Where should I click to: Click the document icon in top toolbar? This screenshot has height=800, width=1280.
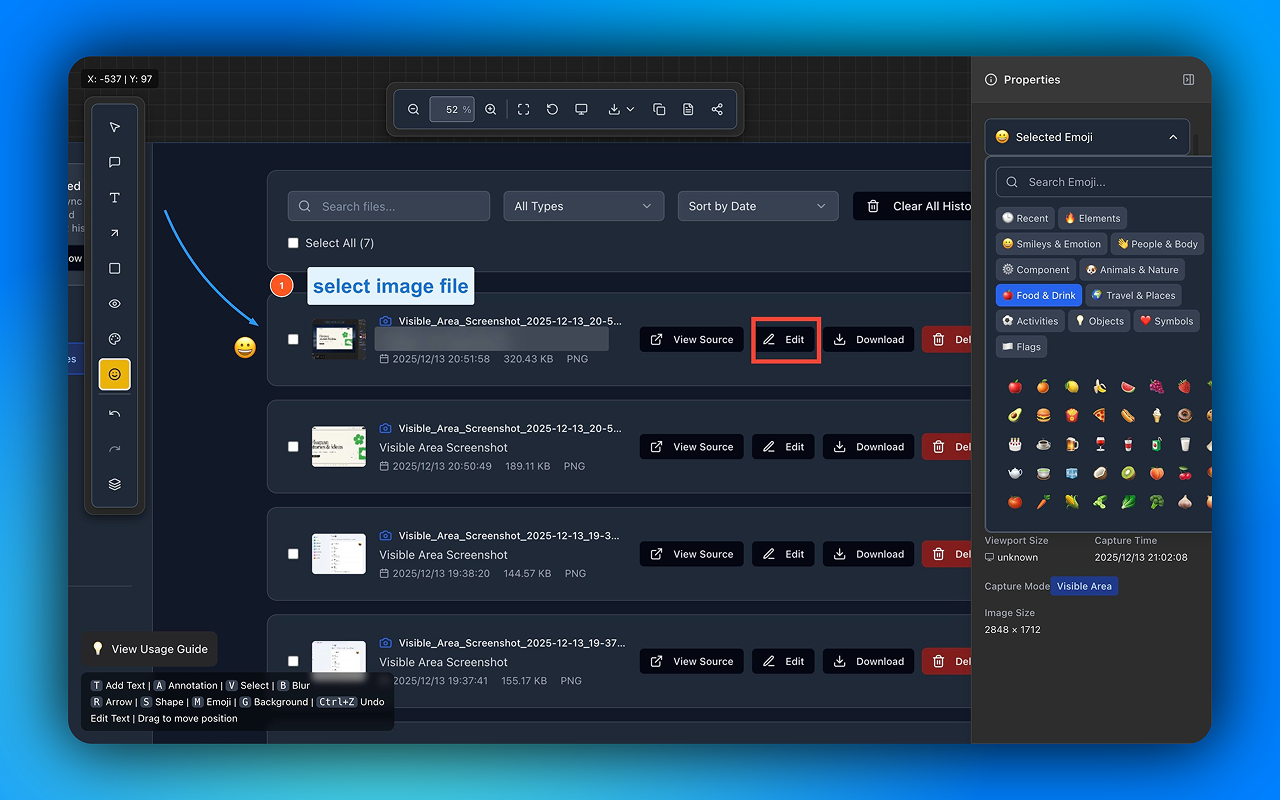coord(688,109)
